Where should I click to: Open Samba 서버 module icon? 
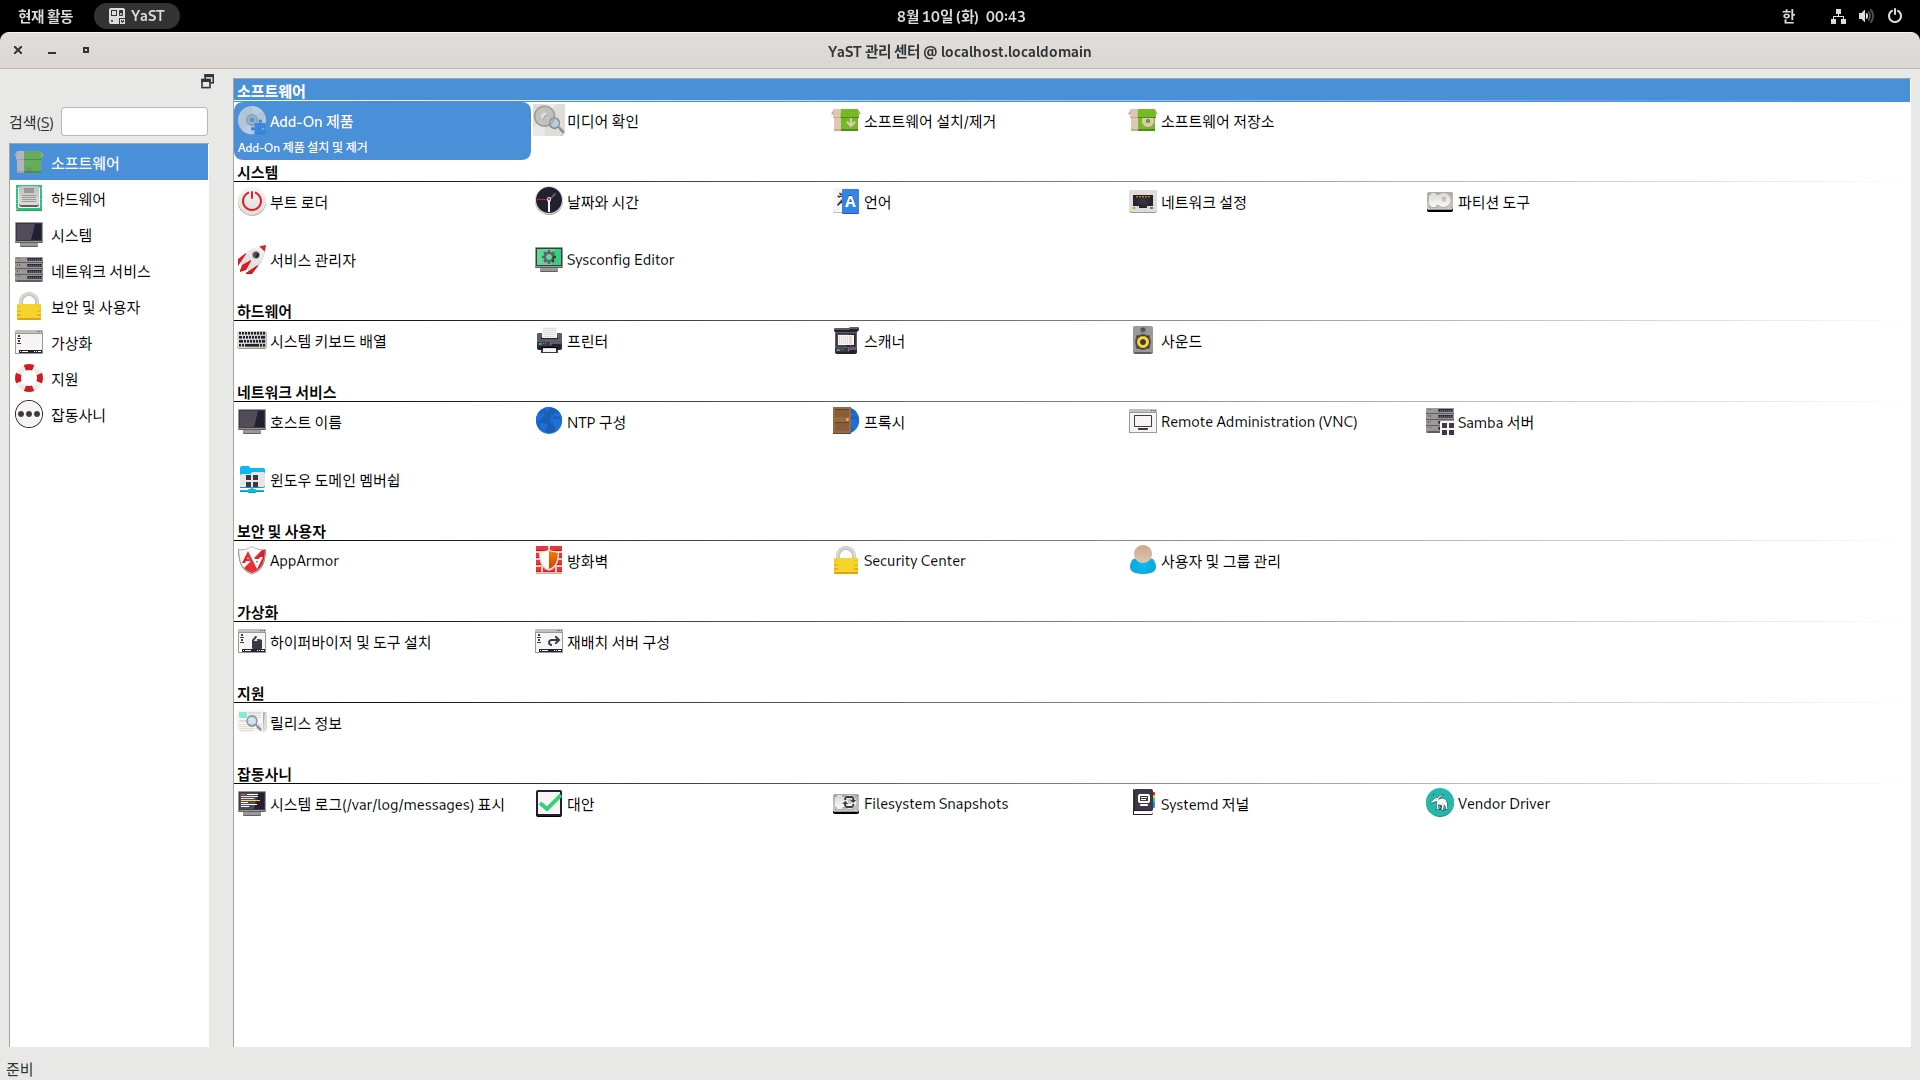(1439, 422)
